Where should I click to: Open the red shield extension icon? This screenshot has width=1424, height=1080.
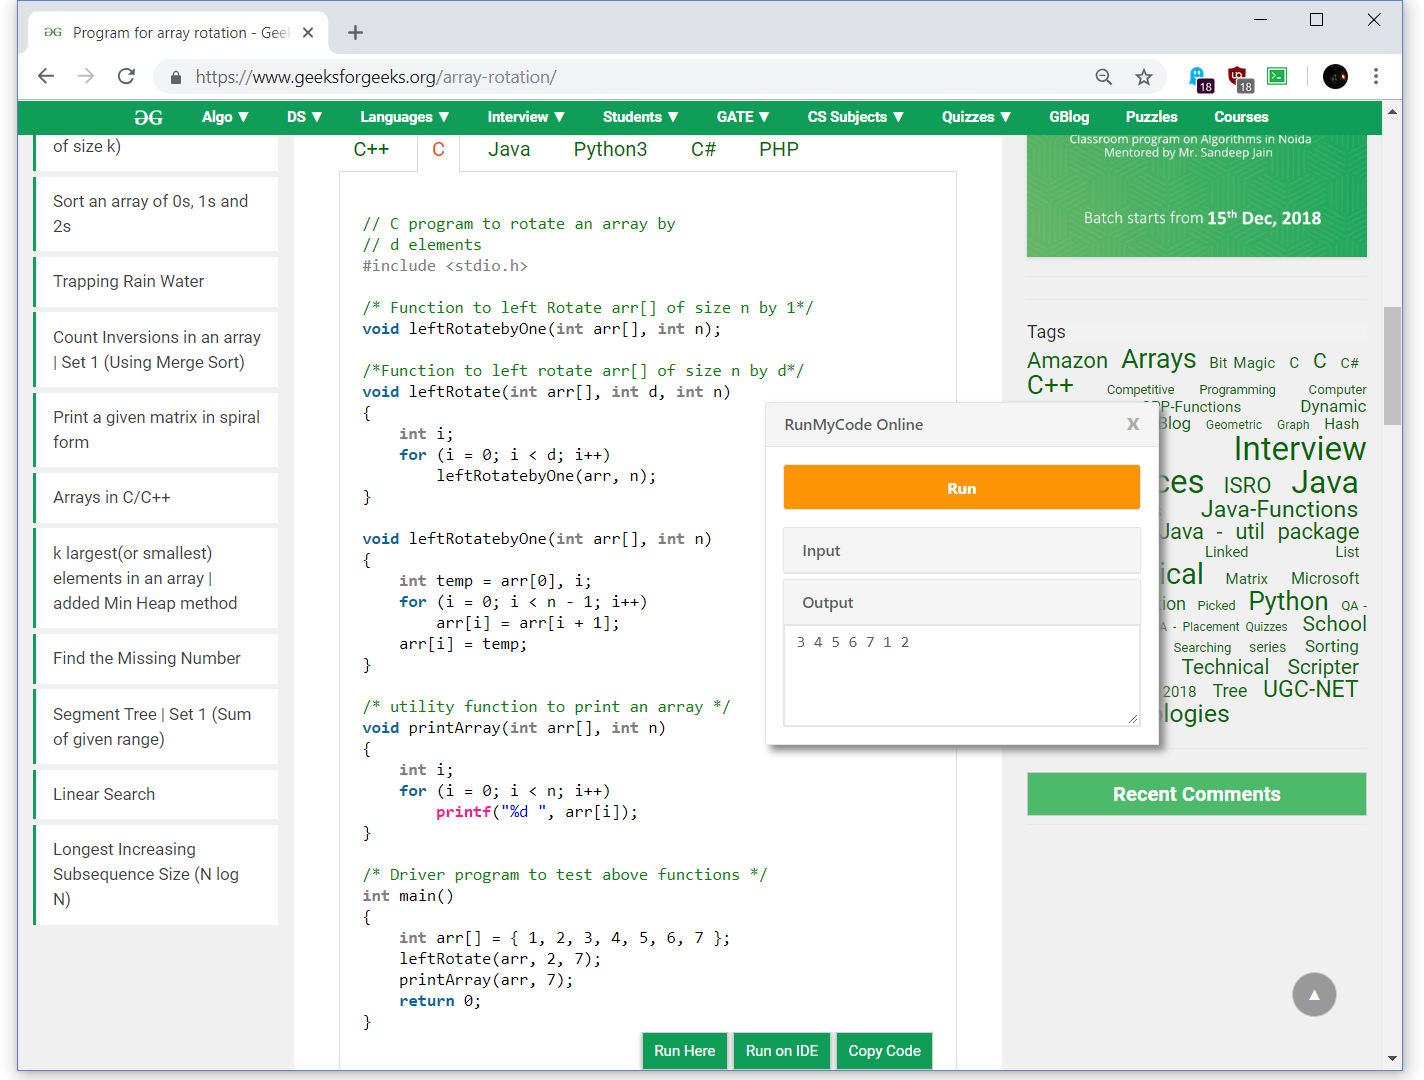click(x=1239, y=78)
